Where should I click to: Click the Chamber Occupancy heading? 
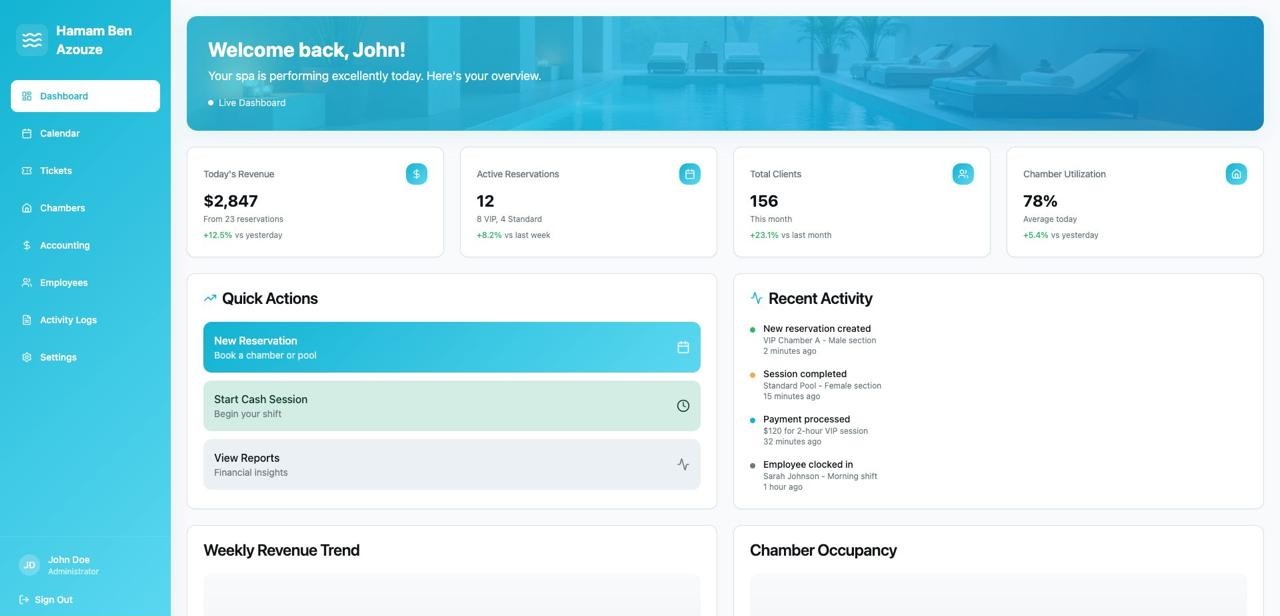click(x=823, y=551)
